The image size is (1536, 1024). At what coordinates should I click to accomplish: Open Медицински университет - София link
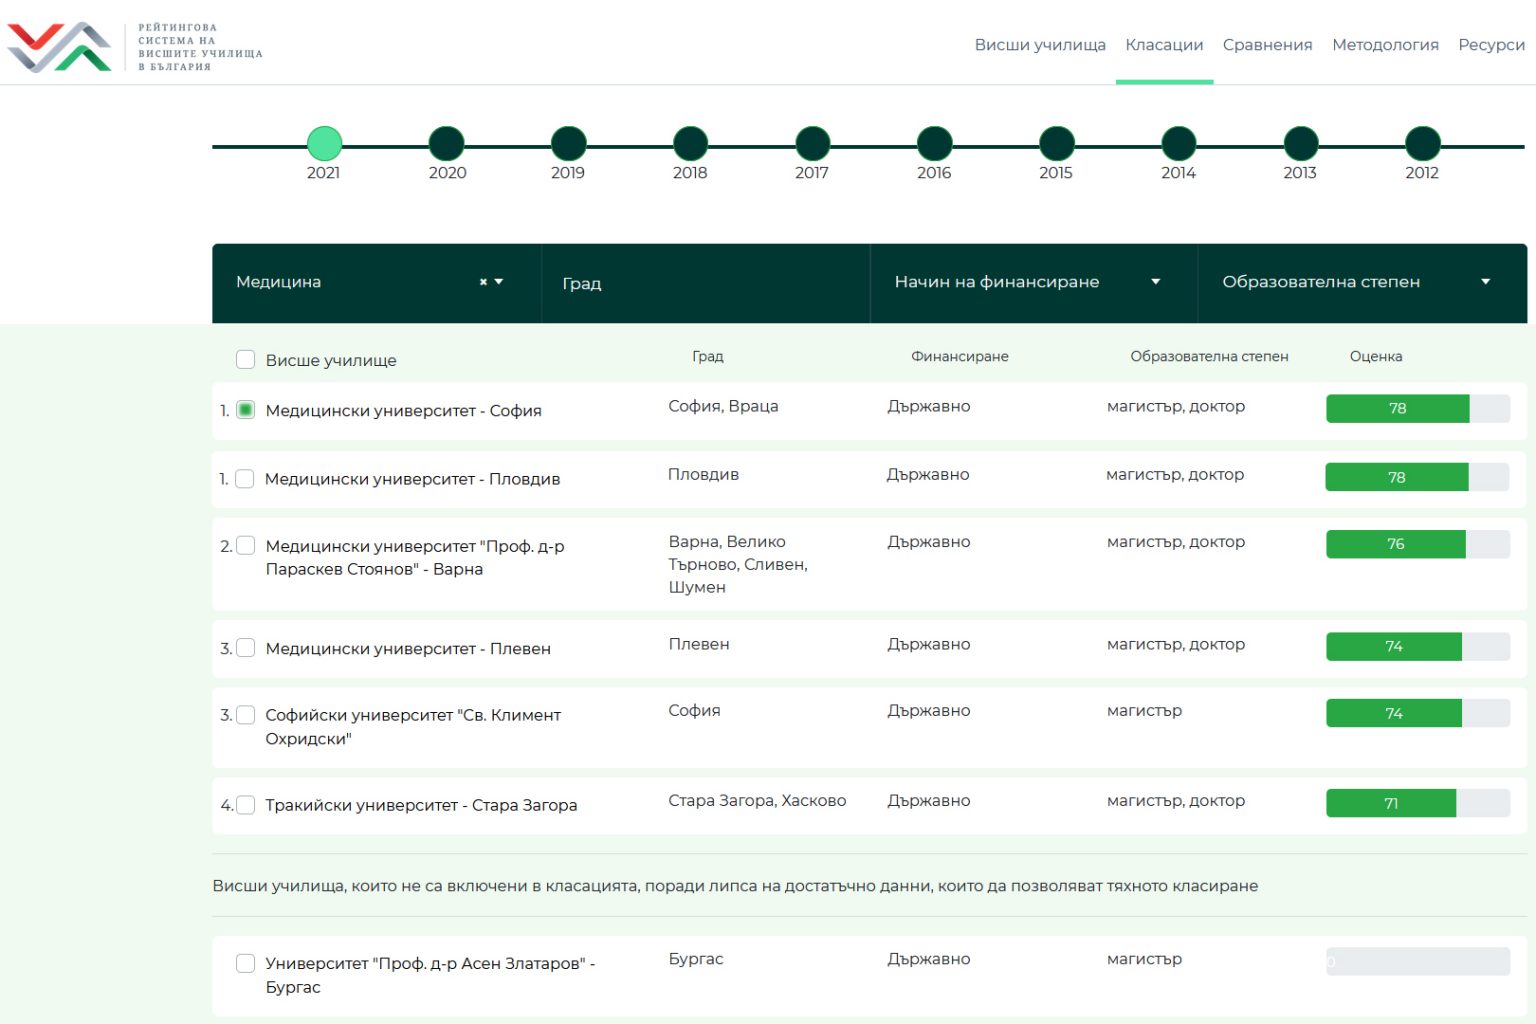click(403, 411)
